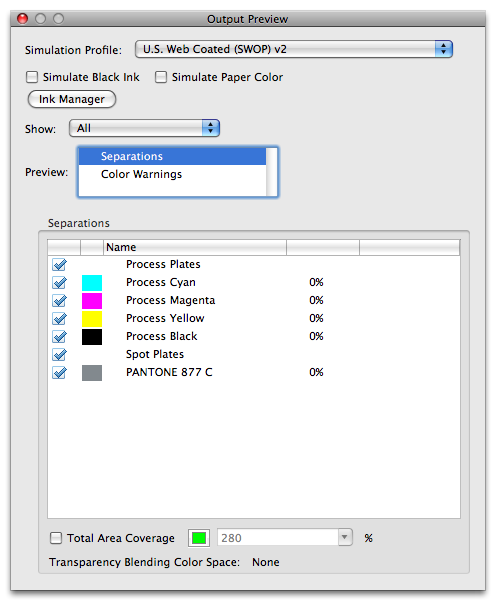This screenshot has height=601, width=496.
Task: Expand the 280 coverage percentage dropdown arrow
Action: pos(345,537)
